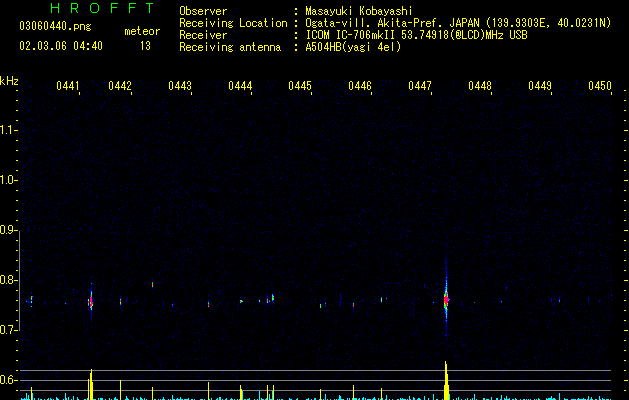This screenshot has height=400, width=629.
Task: Click the 1.0 kHz axis label
Action: (7, 180)
